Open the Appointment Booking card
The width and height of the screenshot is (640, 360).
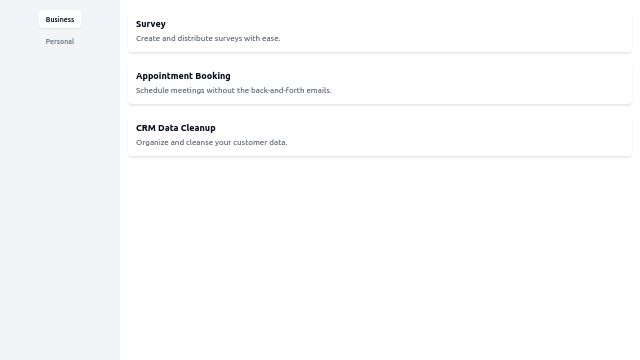(380, 83)
